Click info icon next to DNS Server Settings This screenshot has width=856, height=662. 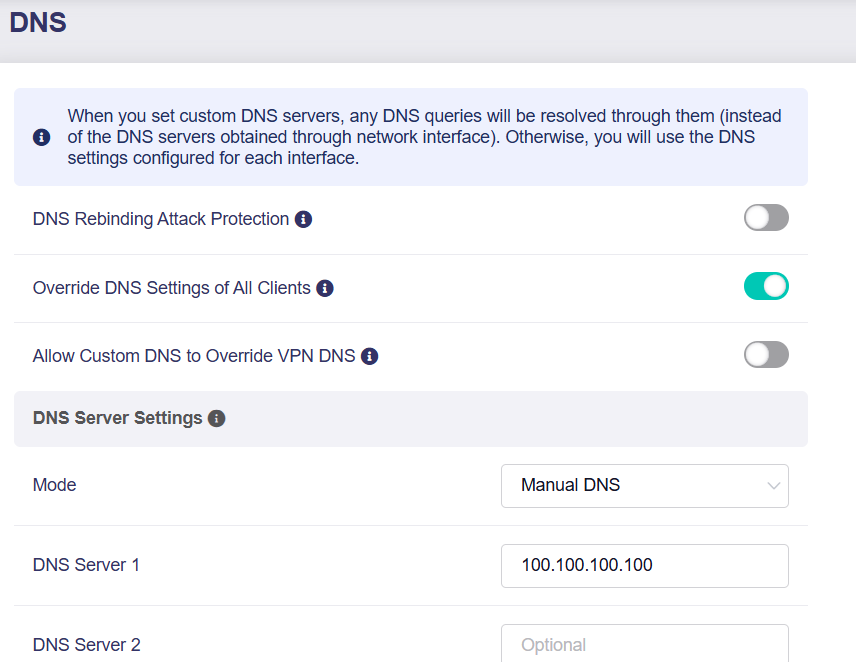pyautogui.click(x=217, y=418)
